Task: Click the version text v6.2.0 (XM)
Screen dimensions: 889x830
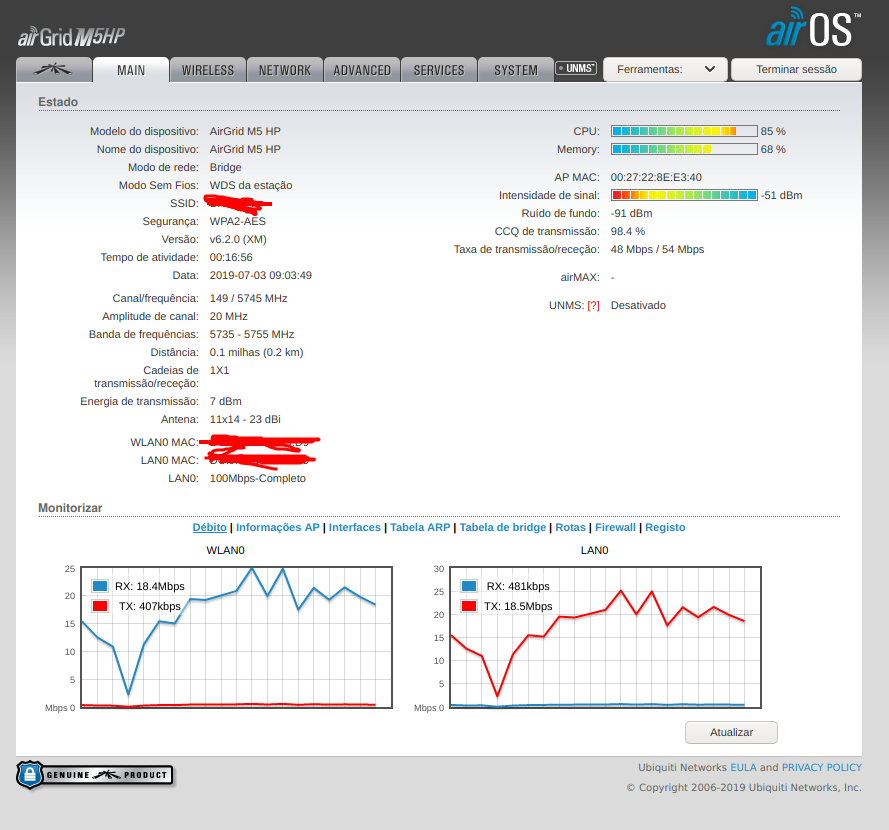Action: (238, 239)
